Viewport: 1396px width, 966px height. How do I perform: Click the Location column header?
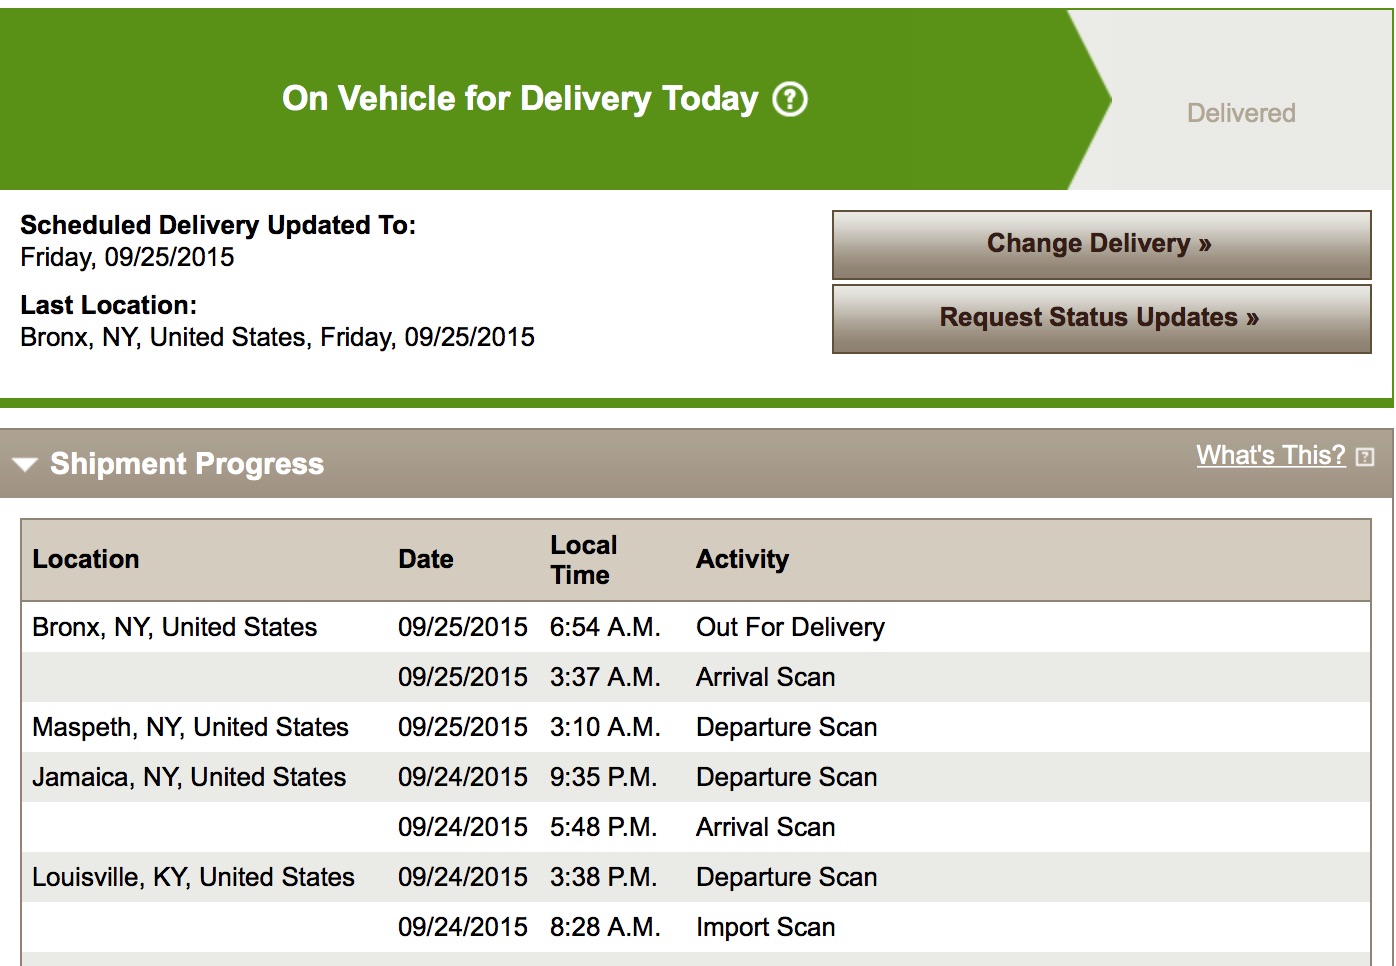click(x=86, y=559)
